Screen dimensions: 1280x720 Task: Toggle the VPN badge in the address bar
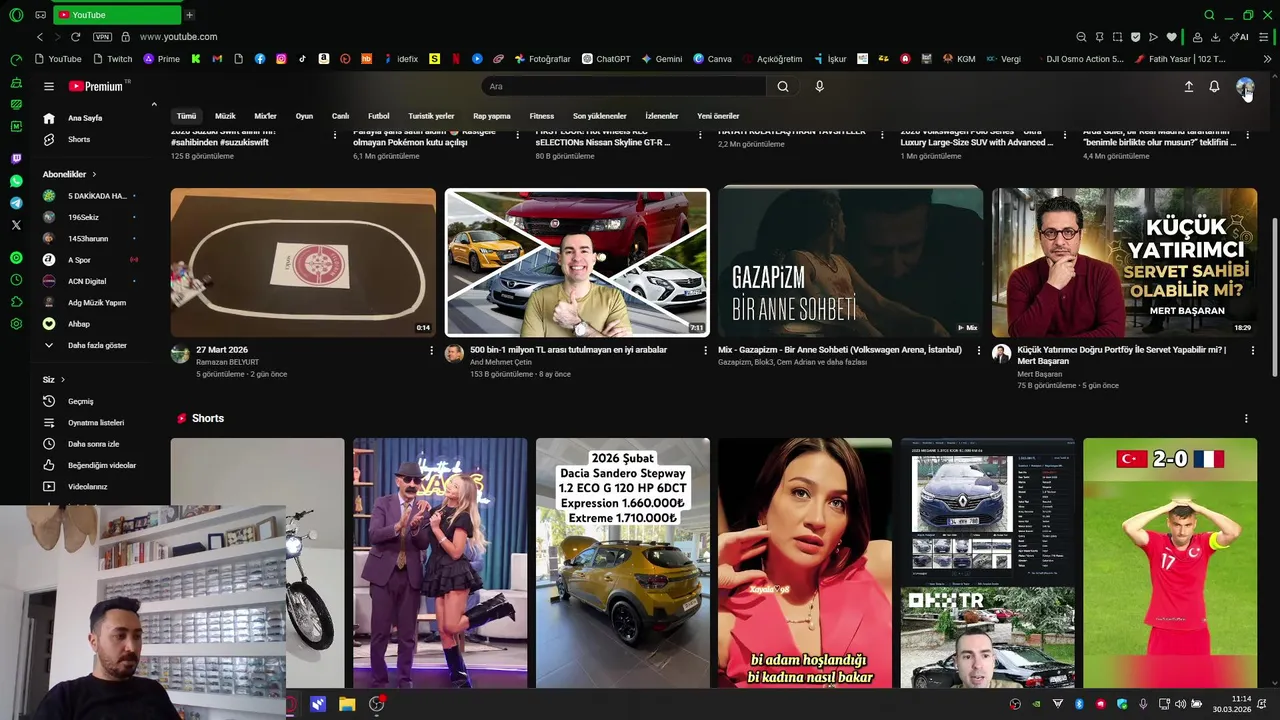[102, 37]
